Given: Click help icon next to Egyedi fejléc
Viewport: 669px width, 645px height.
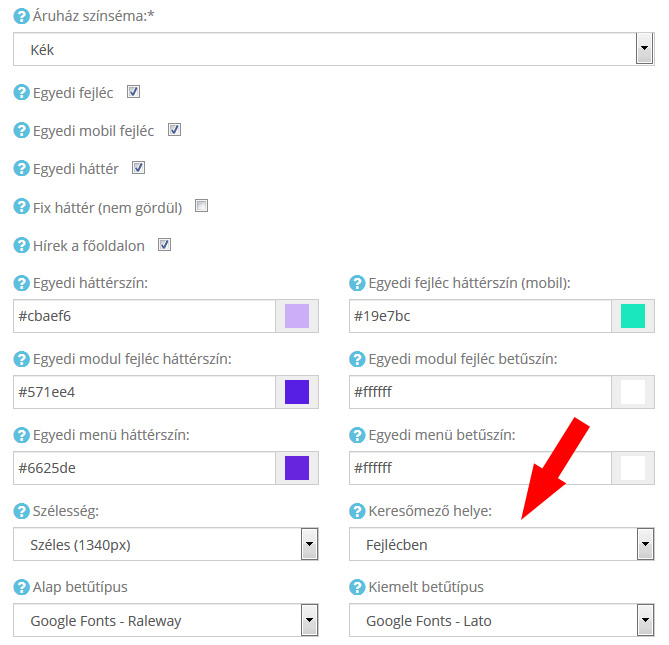Looking at the screenshot, I should point(21,92).
